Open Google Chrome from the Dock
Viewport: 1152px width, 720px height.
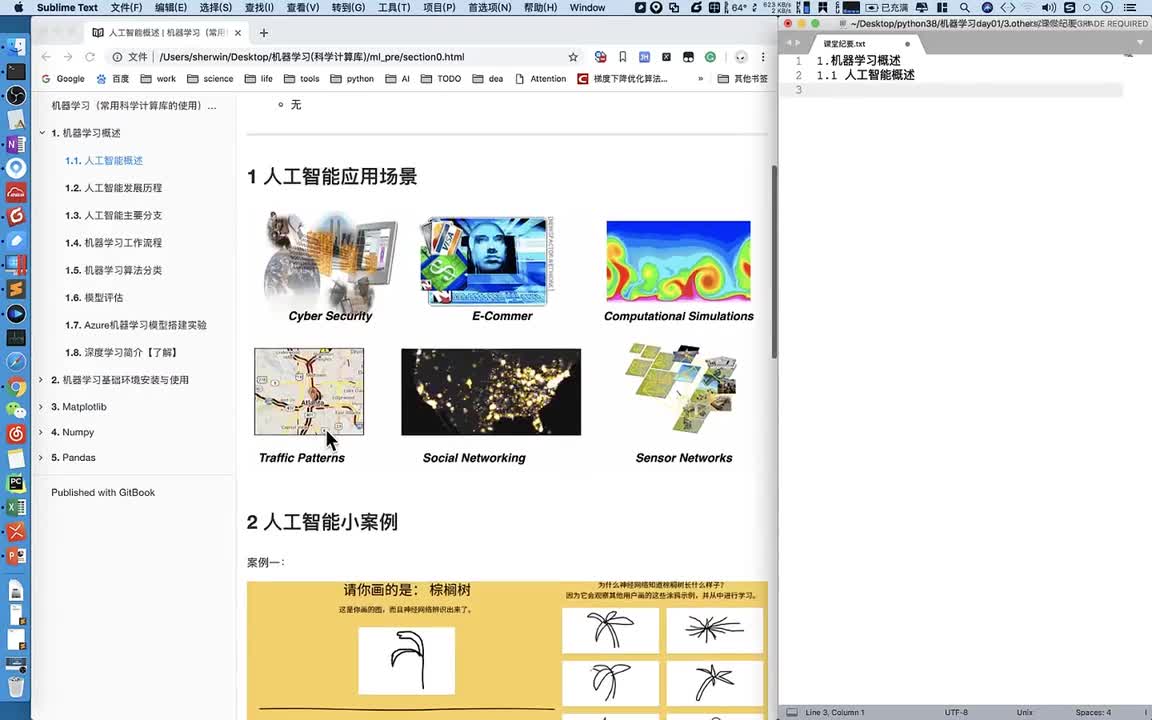pos(16,387)
